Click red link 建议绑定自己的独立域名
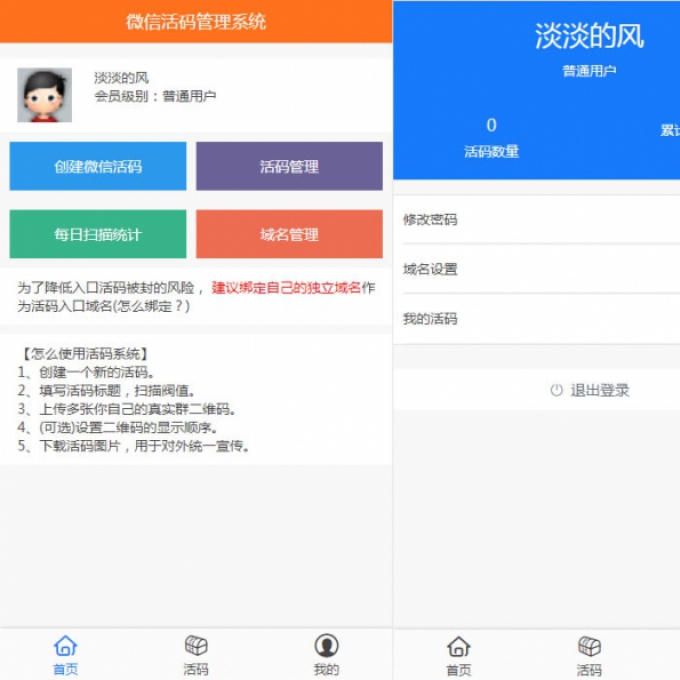This screenshot has width=680, height=680. click(286, 288)
